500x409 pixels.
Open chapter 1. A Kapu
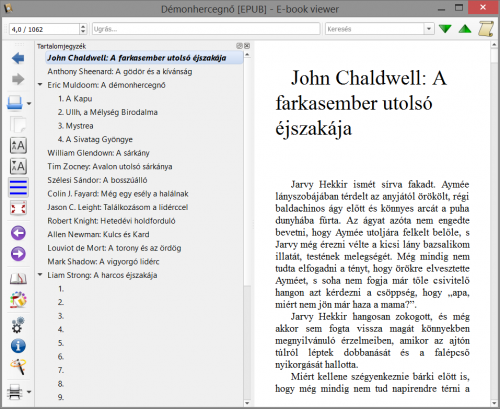pyautogui.click(x=75, y=99)
